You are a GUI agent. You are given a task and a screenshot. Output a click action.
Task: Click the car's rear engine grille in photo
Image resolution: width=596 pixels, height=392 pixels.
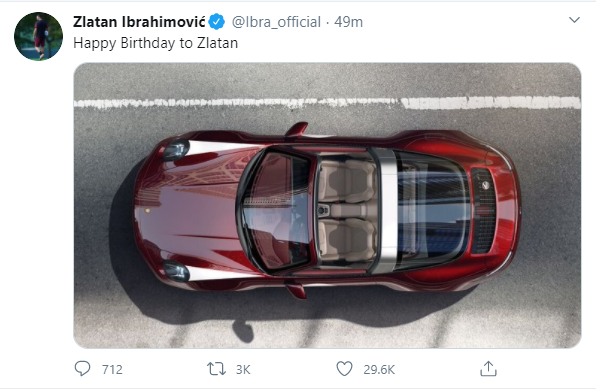(484, 211)
